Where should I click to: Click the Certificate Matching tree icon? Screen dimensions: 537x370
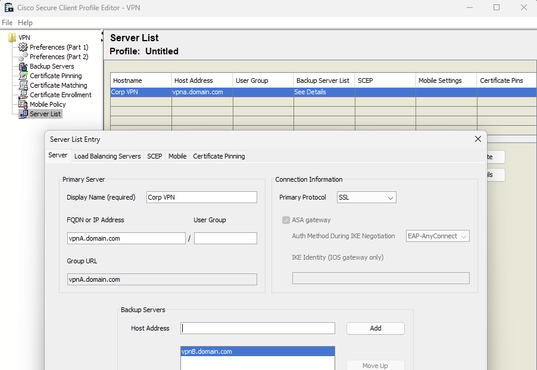[23, 85]
